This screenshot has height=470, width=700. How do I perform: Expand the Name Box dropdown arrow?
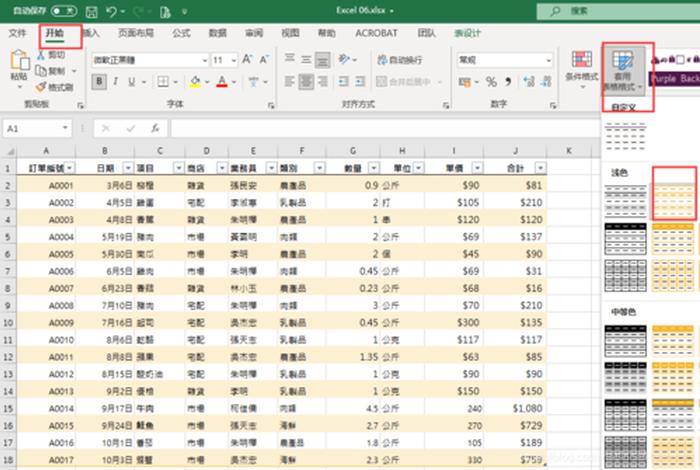[65, 128]
